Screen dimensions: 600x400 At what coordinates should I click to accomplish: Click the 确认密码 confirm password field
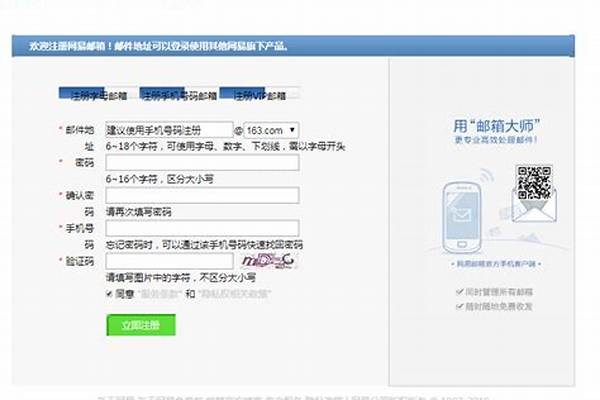[202, 195]
